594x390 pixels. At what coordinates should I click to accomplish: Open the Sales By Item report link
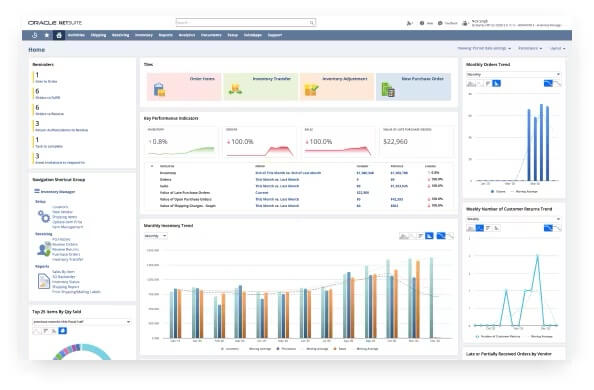coord(63,272)
